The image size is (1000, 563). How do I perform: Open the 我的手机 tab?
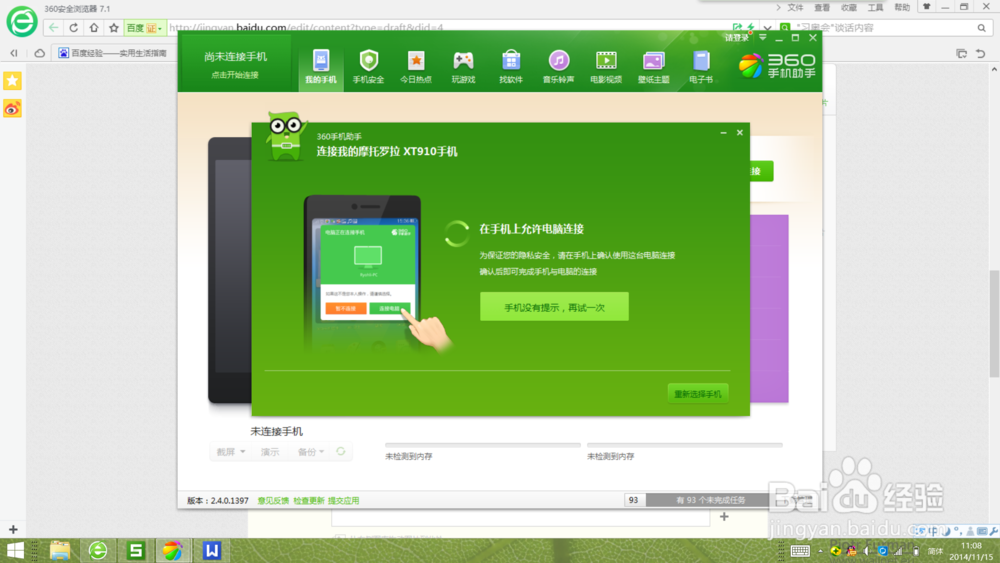click(321, 66)
